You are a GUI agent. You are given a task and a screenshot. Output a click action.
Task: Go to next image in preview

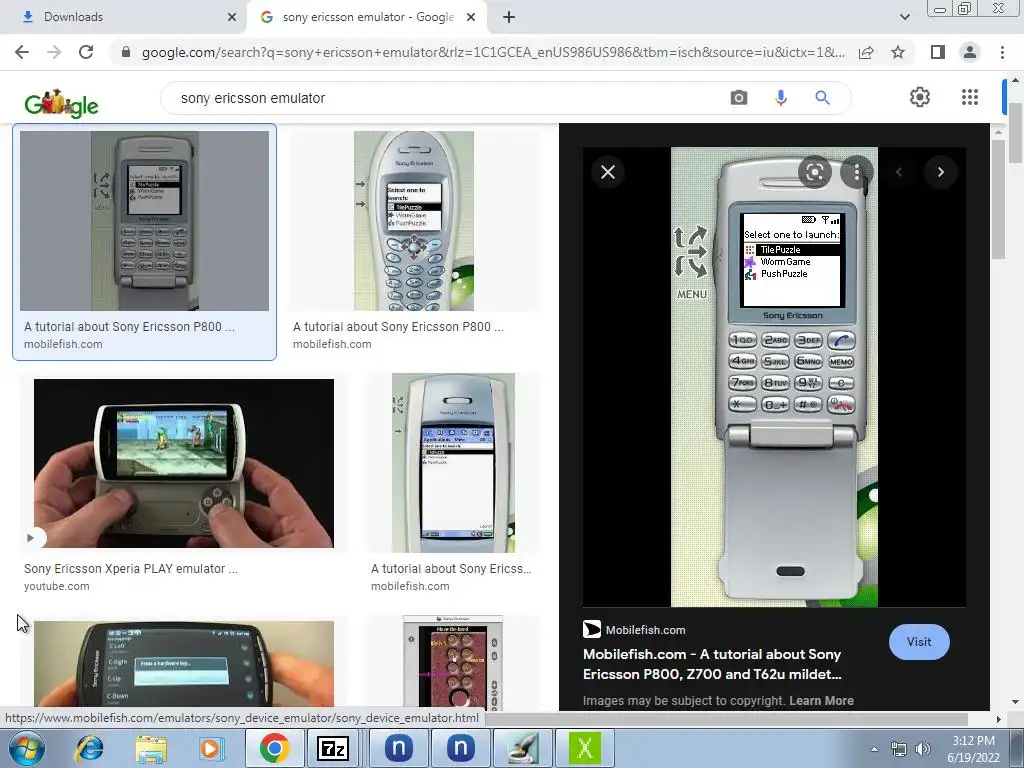[x=940, y=172]
